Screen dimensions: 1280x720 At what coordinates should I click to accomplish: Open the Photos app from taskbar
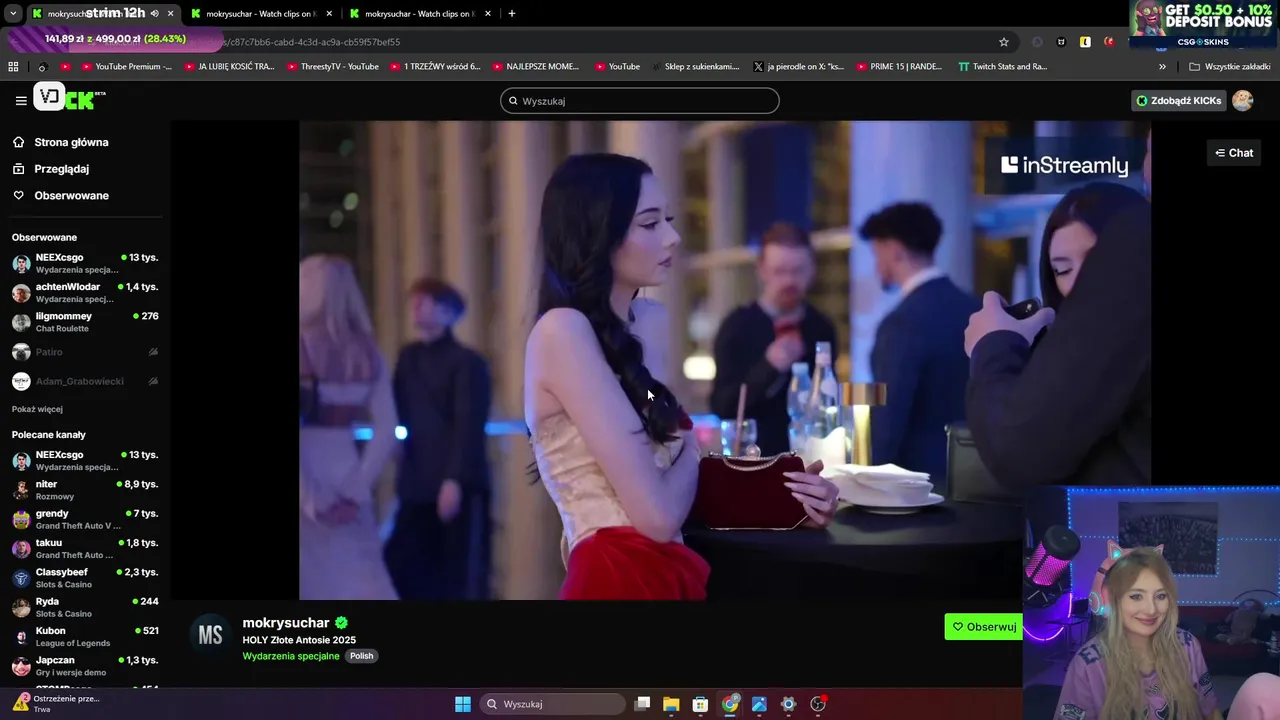click(759, 704)
